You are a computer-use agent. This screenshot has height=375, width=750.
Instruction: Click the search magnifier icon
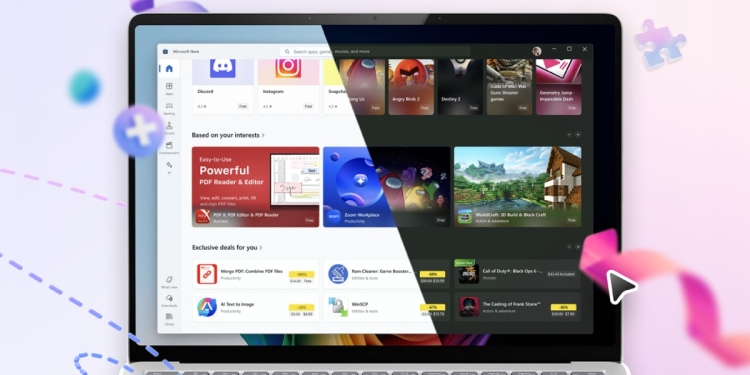[287, 51]
